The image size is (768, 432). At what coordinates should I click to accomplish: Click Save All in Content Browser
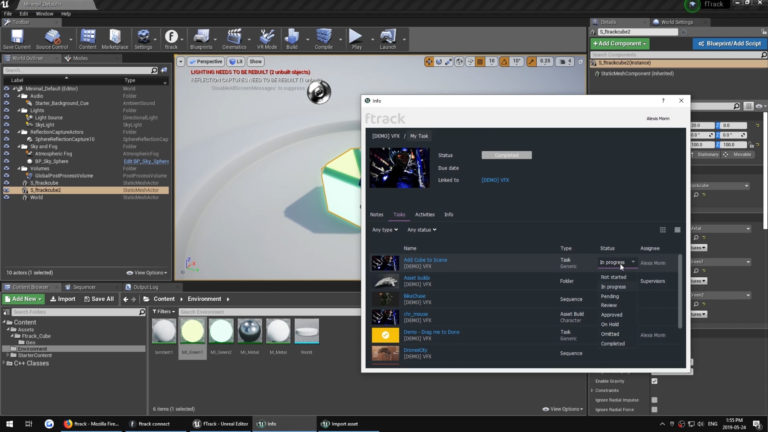pyautogui.click(x=99, y=299)
